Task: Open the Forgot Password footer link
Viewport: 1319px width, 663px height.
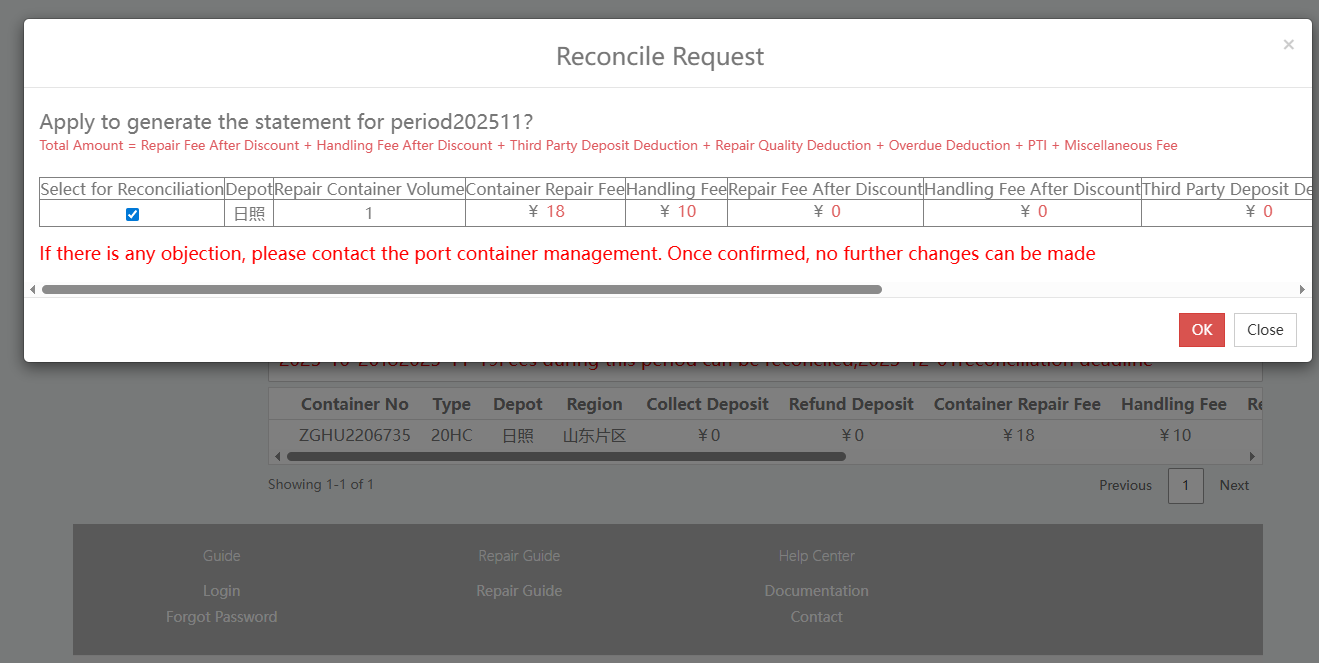Action: point(221,617)
